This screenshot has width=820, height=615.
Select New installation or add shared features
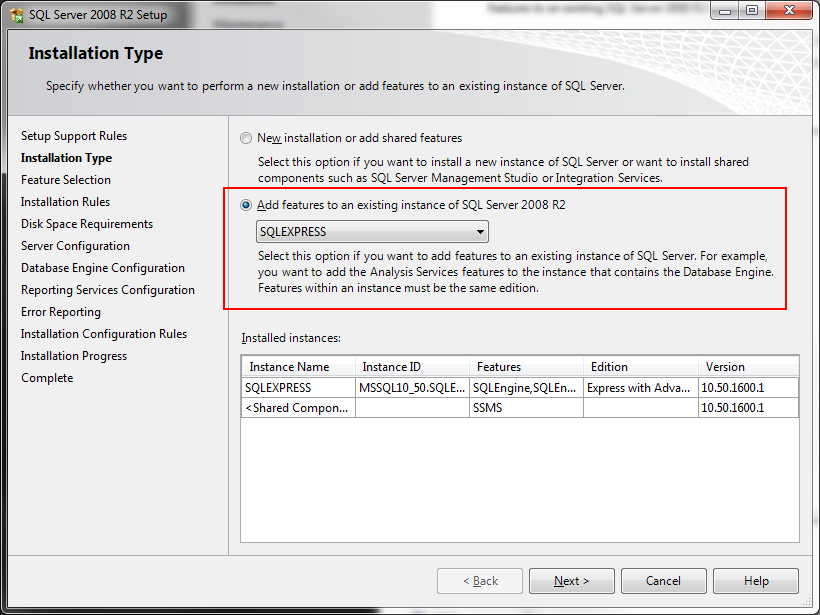[246, 138]
